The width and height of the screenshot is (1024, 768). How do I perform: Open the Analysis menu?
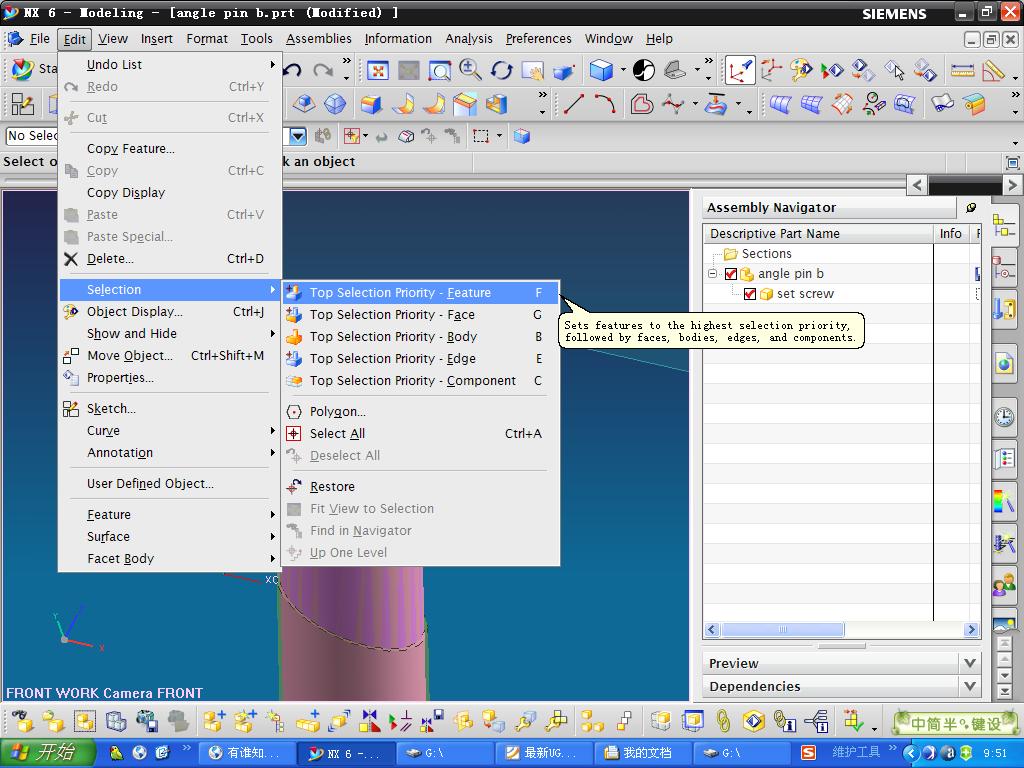click(469, 39)
